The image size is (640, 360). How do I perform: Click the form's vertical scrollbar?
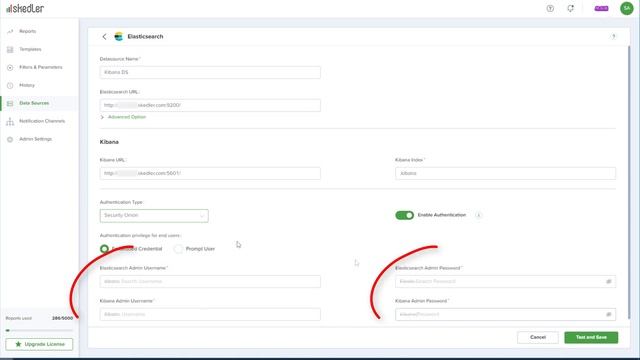pos(629,182)
